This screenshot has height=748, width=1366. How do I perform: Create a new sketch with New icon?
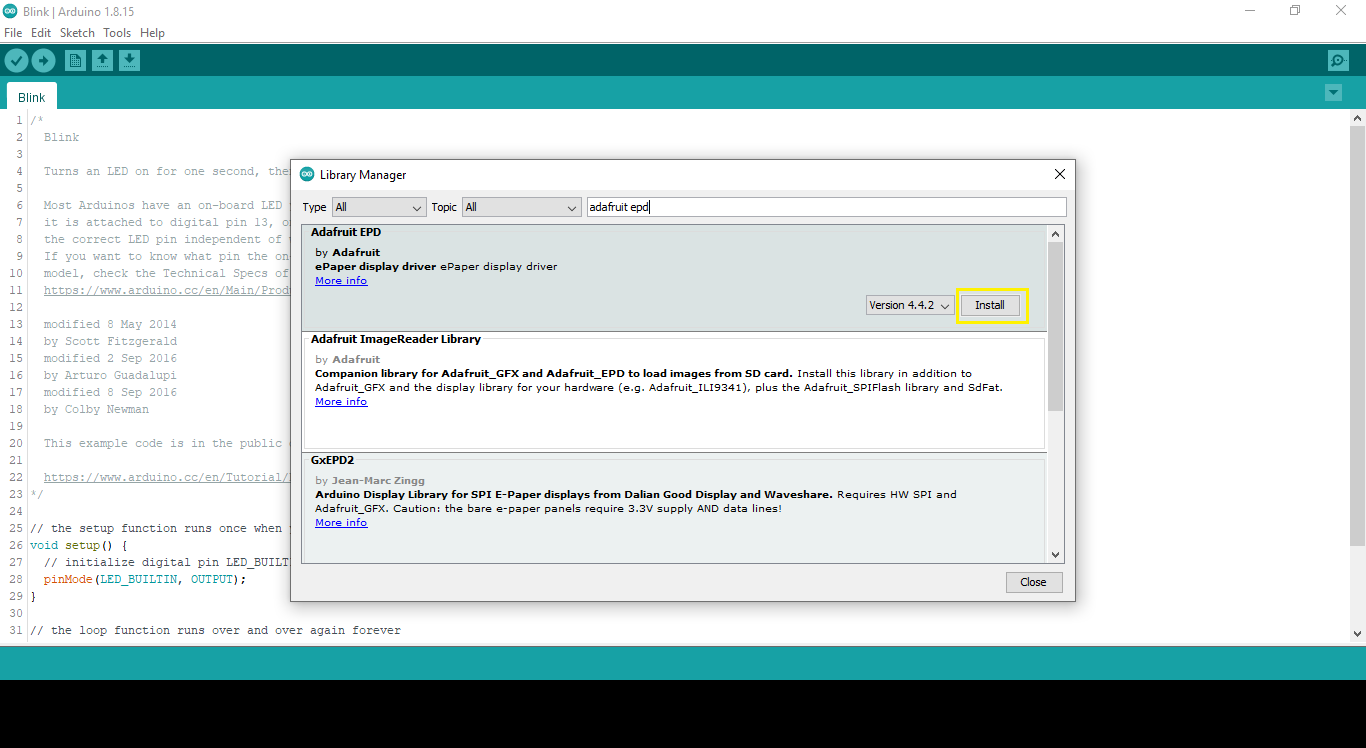[x=75, y=61]
